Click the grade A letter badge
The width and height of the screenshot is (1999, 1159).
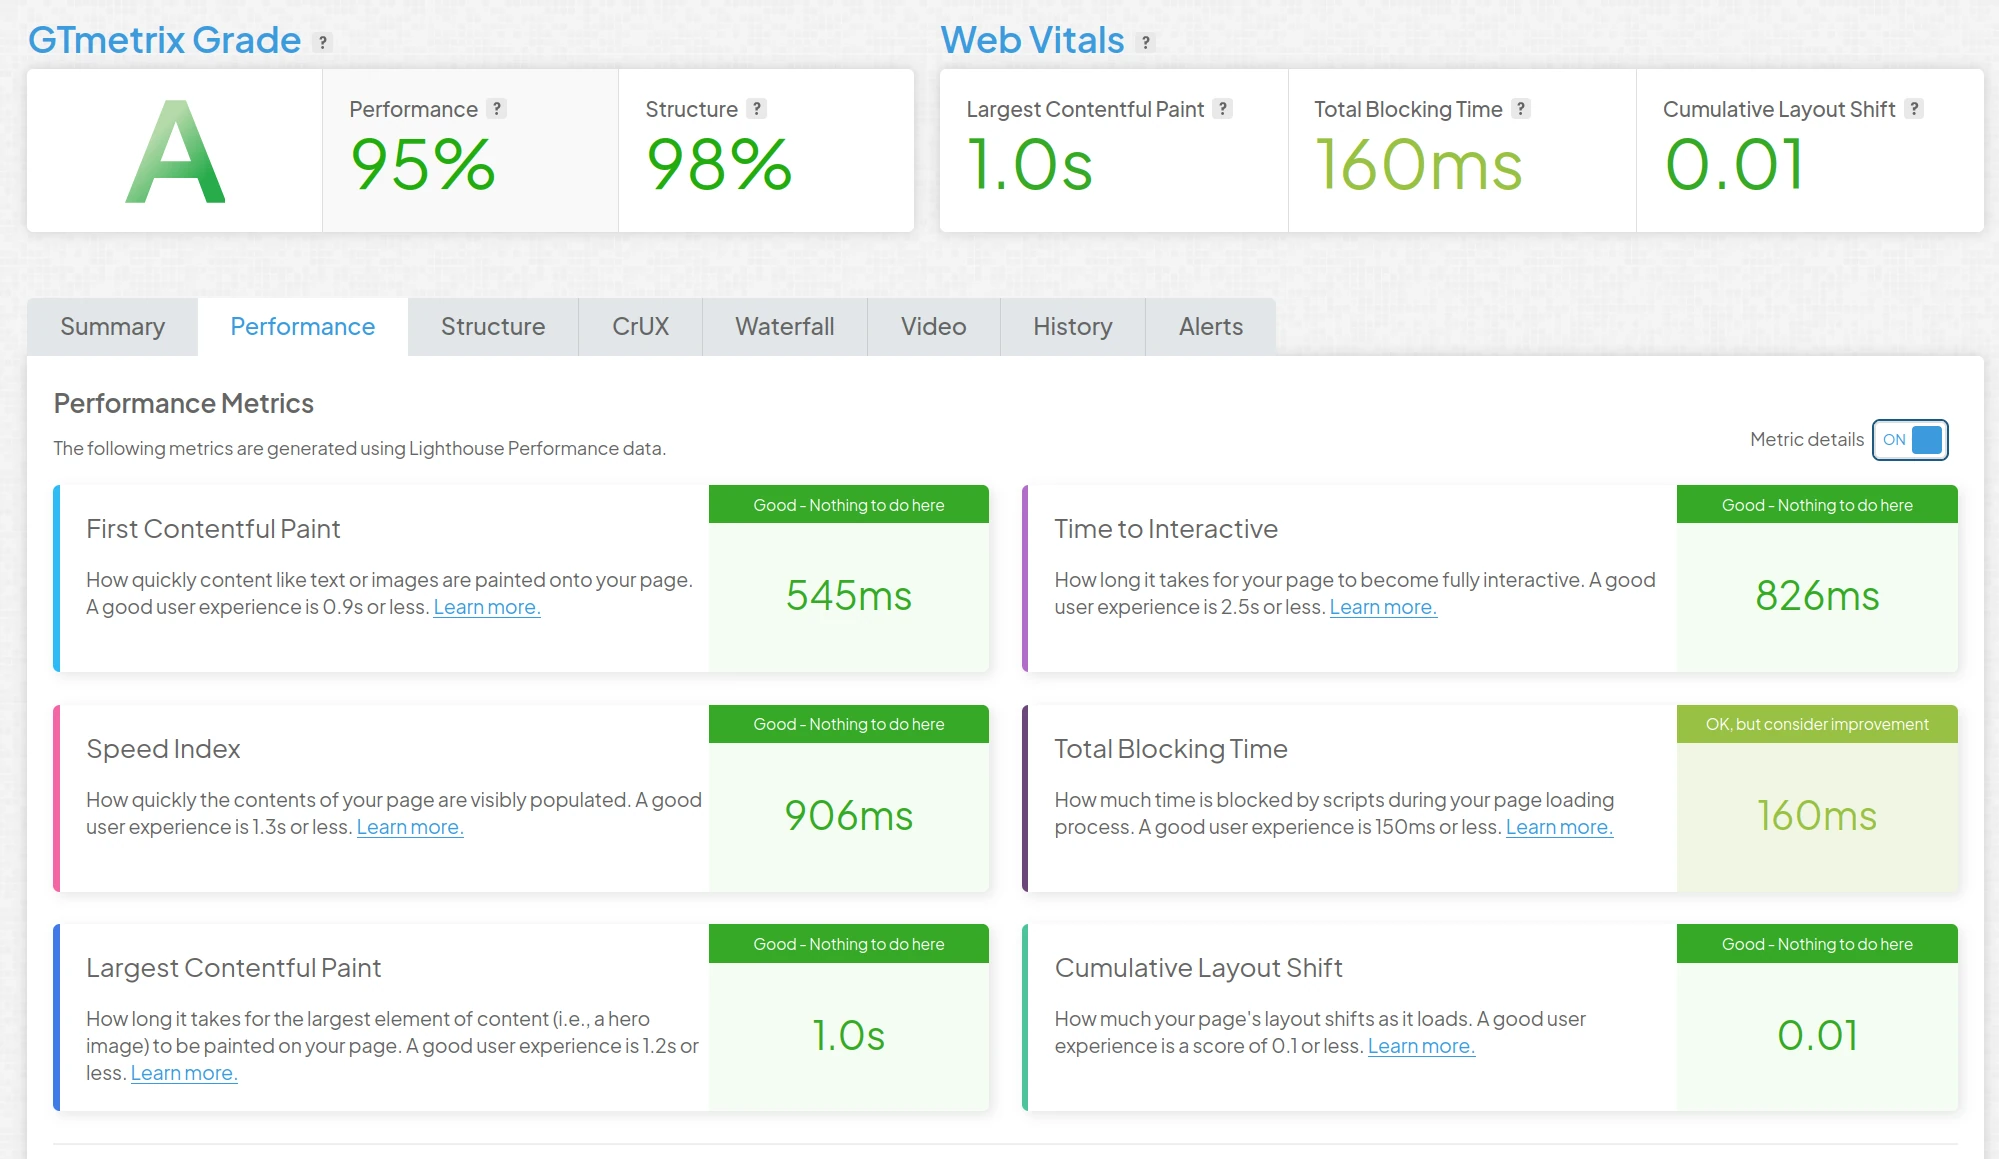pos(175,152)
